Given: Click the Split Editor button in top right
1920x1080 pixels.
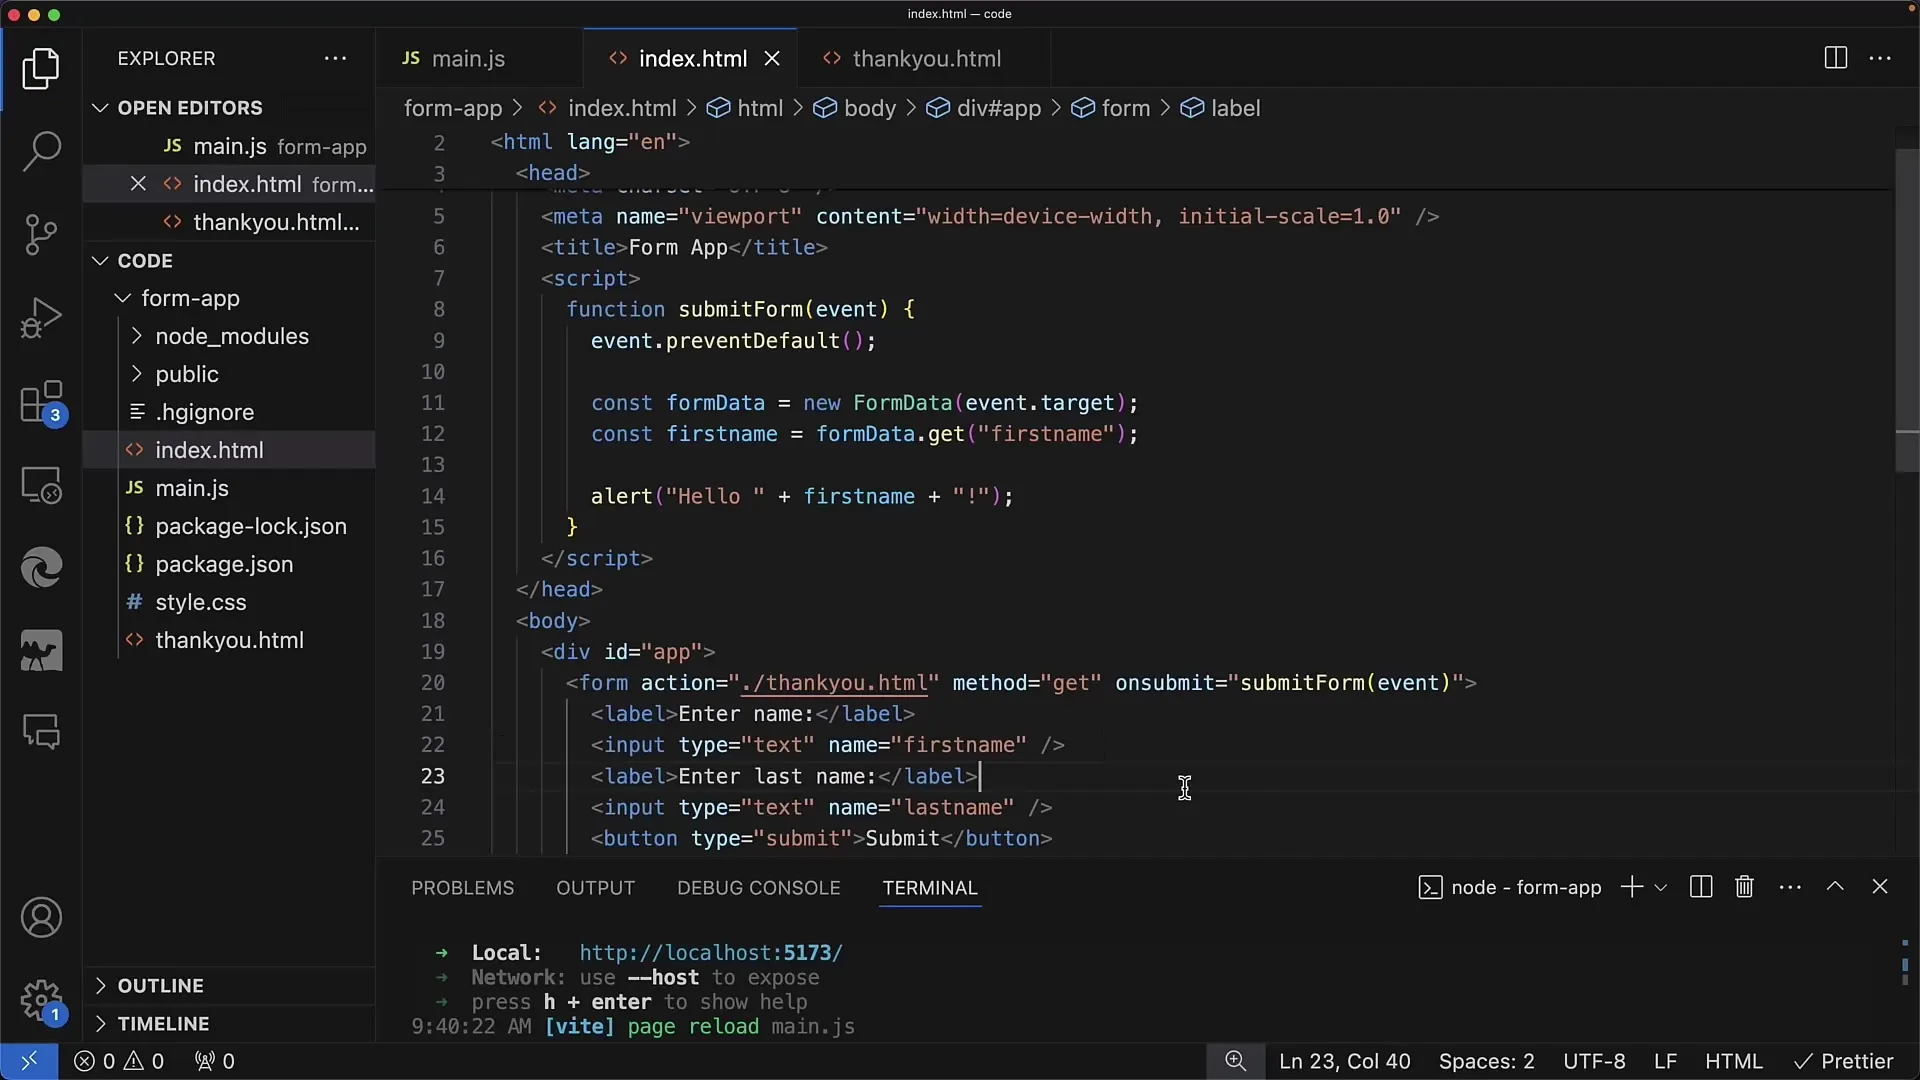Looking at the screenshot, I should coord(1836,58).
